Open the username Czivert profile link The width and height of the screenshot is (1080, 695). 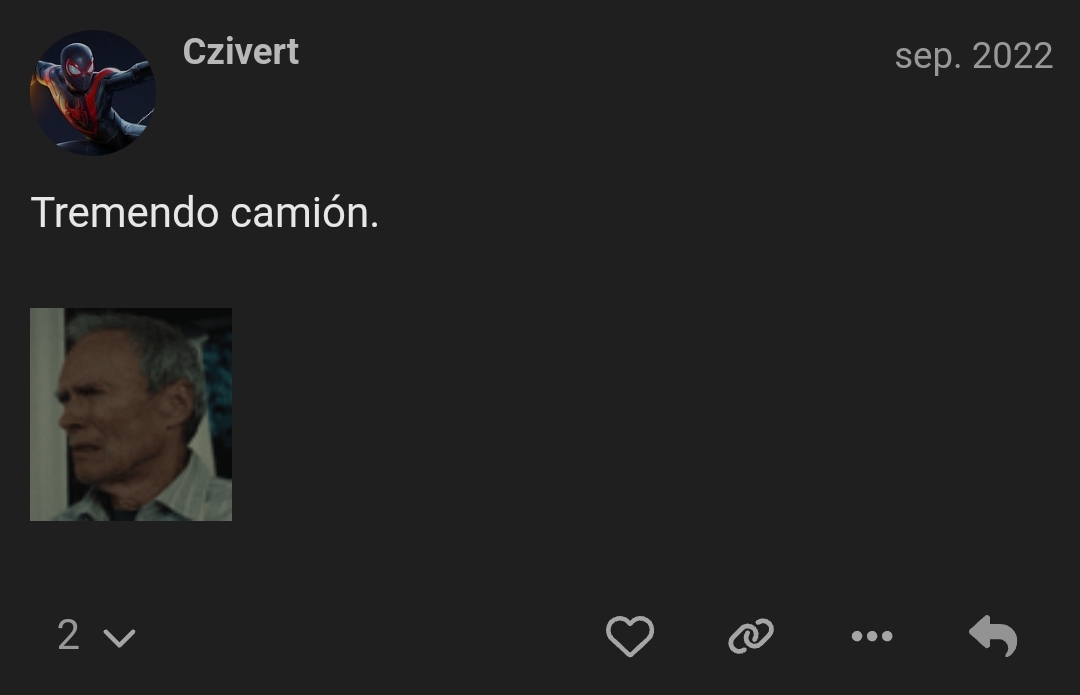tap(240, 52)
